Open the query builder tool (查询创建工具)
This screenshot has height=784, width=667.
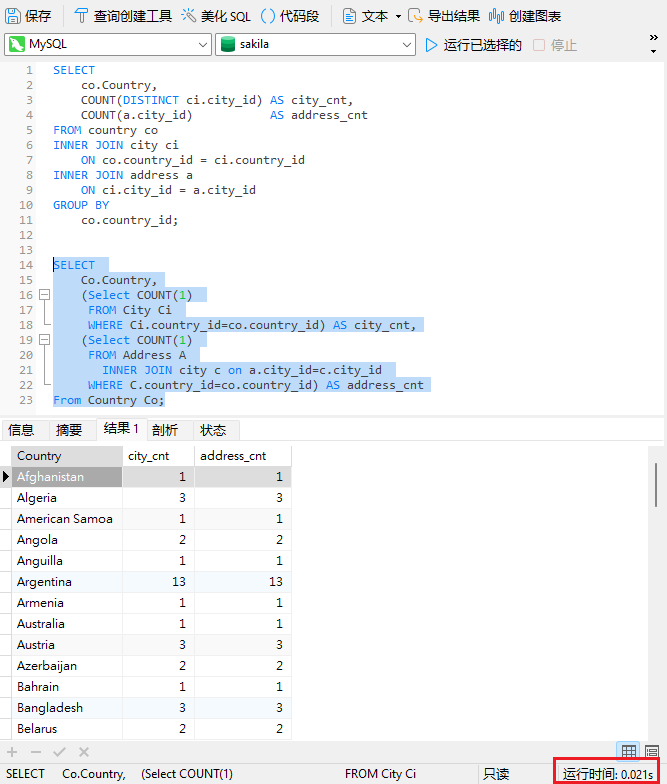(122, 16)
